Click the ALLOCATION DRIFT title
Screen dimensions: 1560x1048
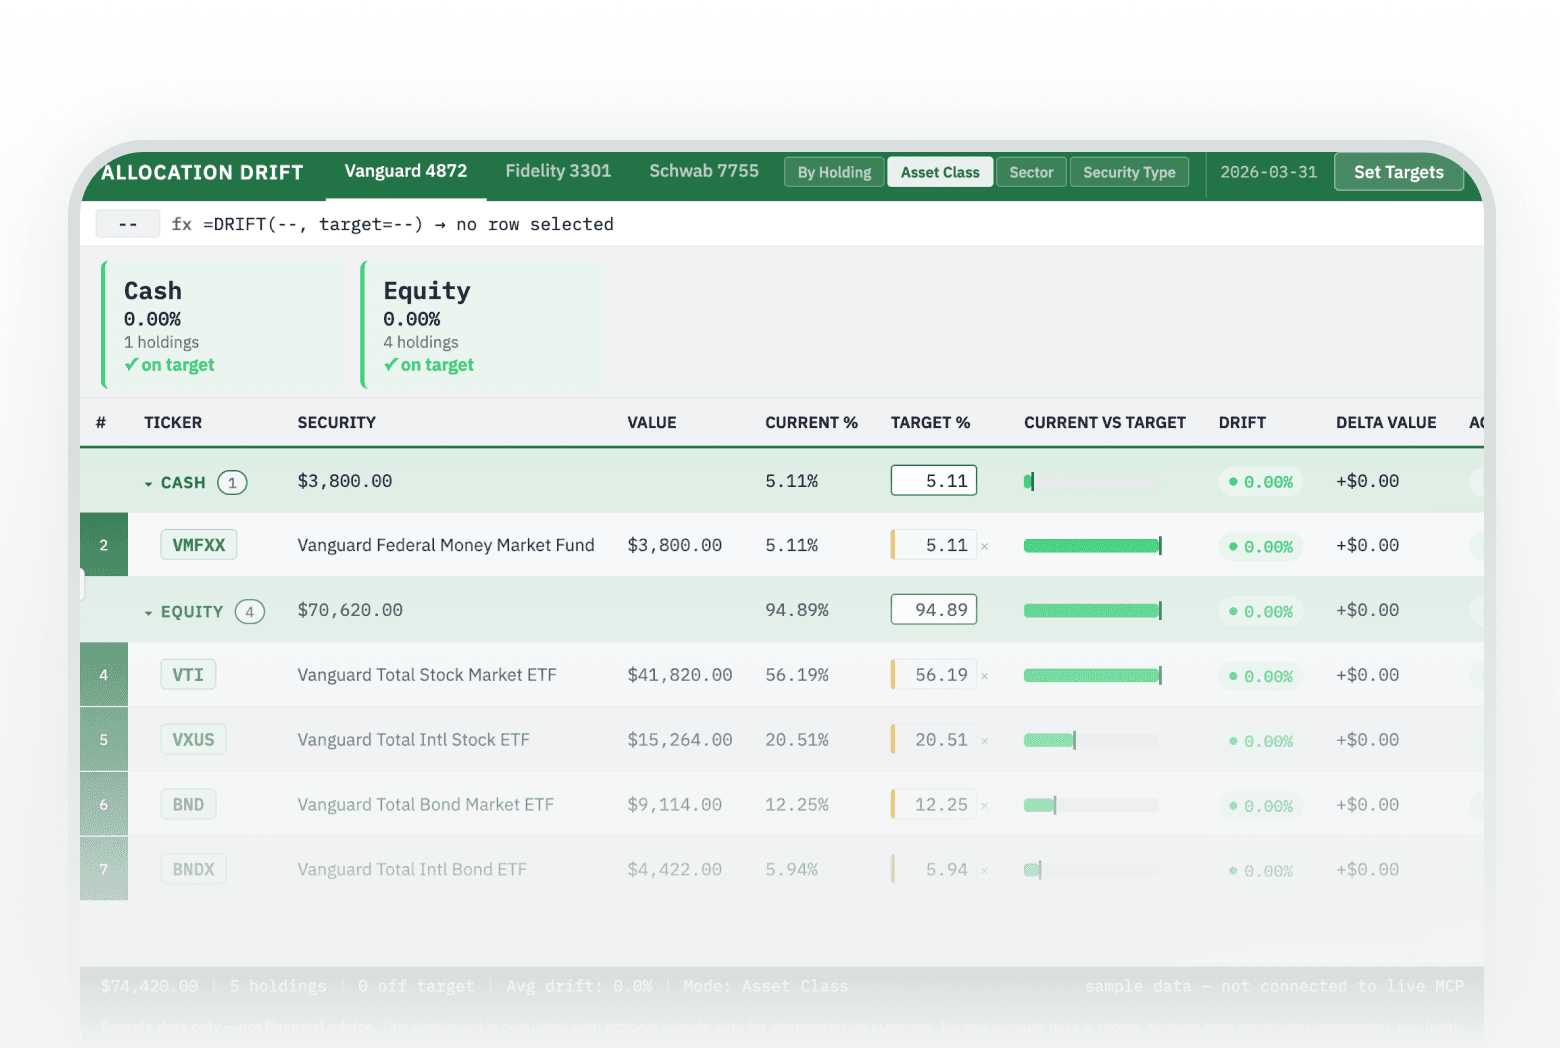202,172
